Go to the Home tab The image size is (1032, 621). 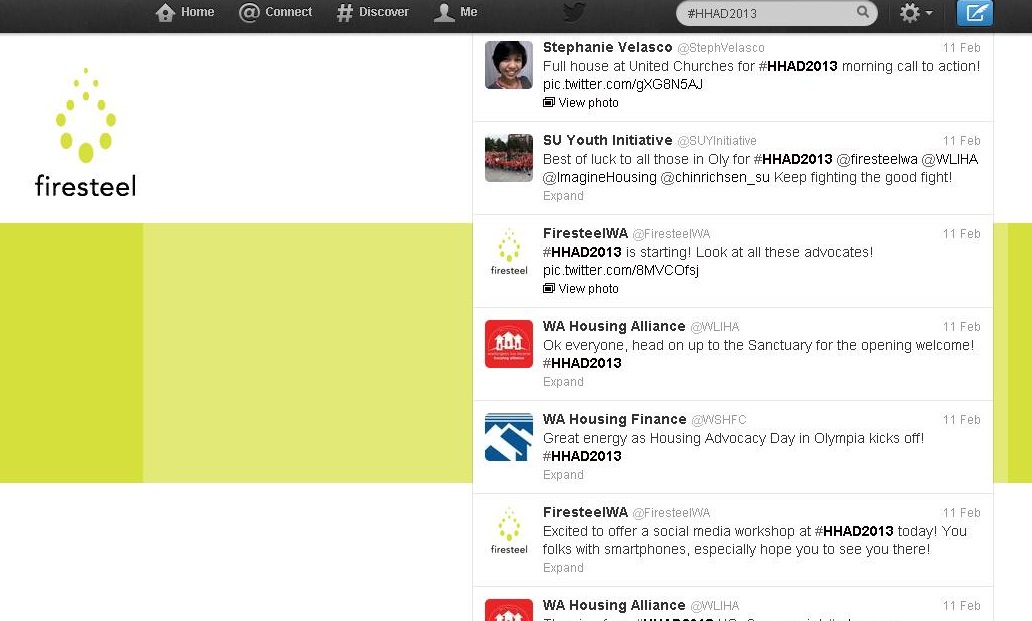(186, 12)
